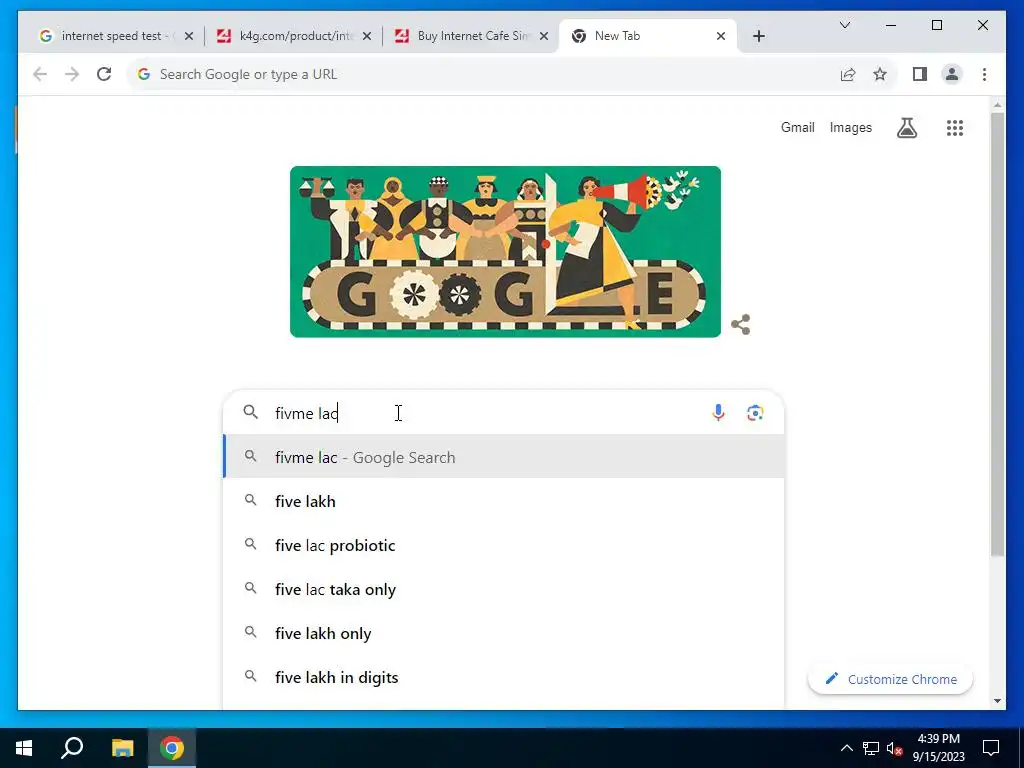
Task: Select suggestion 'fivme lac - Google Search'
Action: tap(504, 457)
